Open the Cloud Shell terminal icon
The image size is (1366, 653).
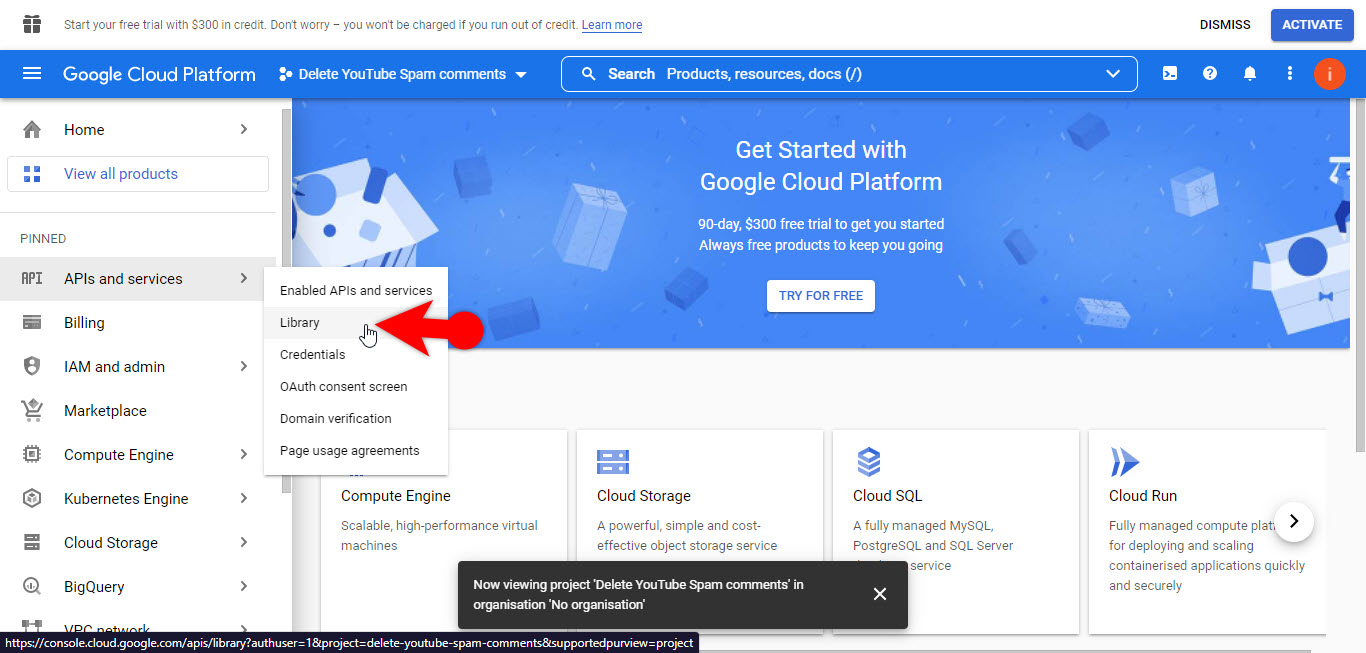tap(1170, 74)
